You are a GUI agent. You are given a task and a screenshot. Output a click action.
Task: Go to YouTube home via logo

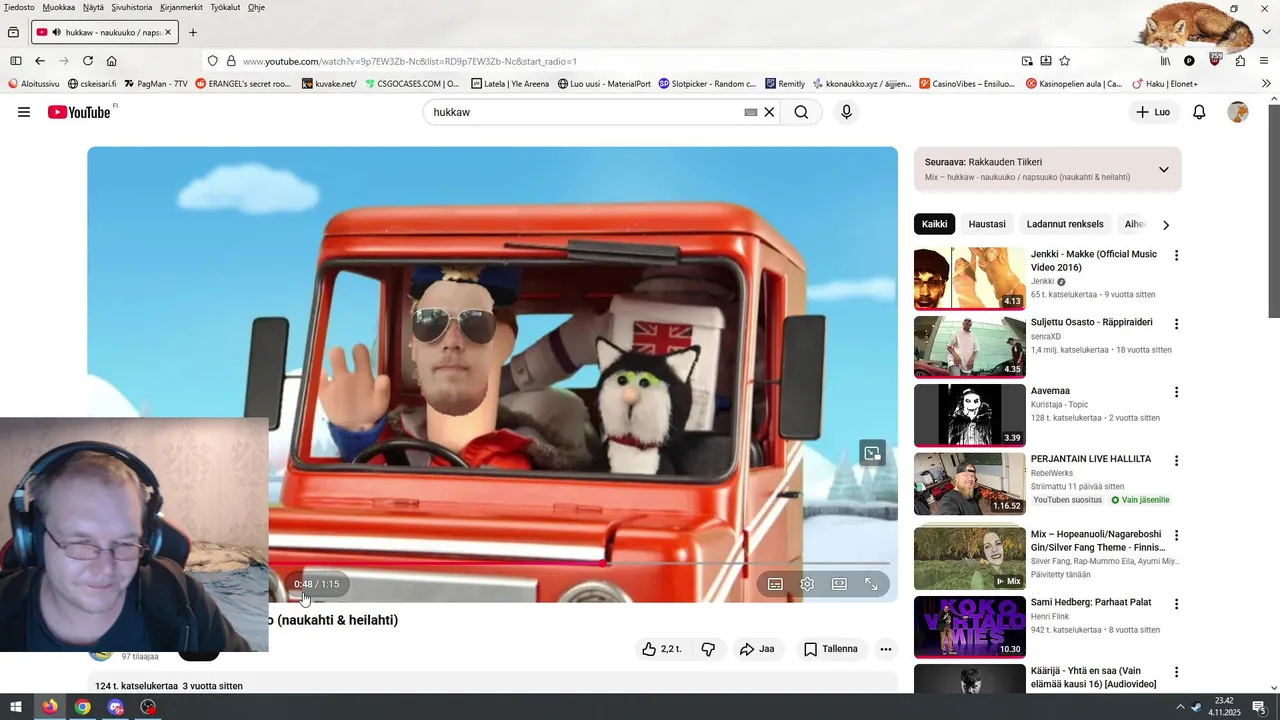pyautogui.click(x=80, y=112)
